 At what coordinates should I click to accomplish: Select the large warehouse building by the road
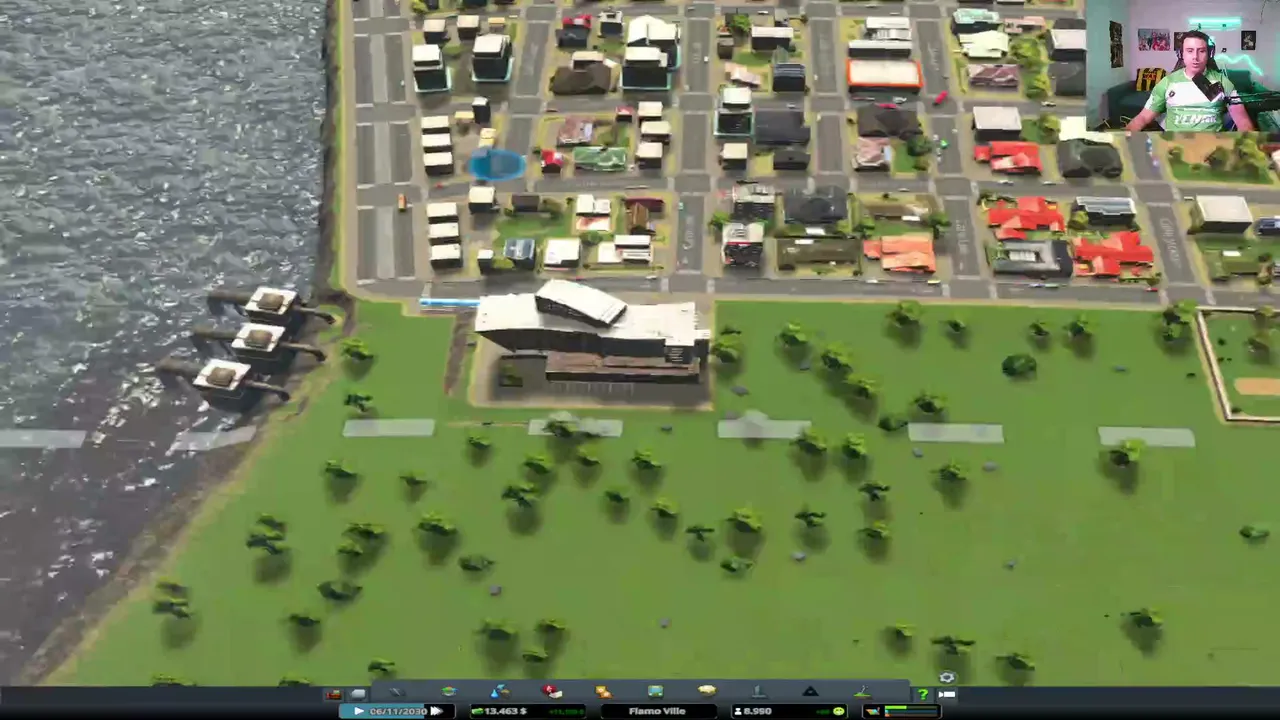[592, 333]
